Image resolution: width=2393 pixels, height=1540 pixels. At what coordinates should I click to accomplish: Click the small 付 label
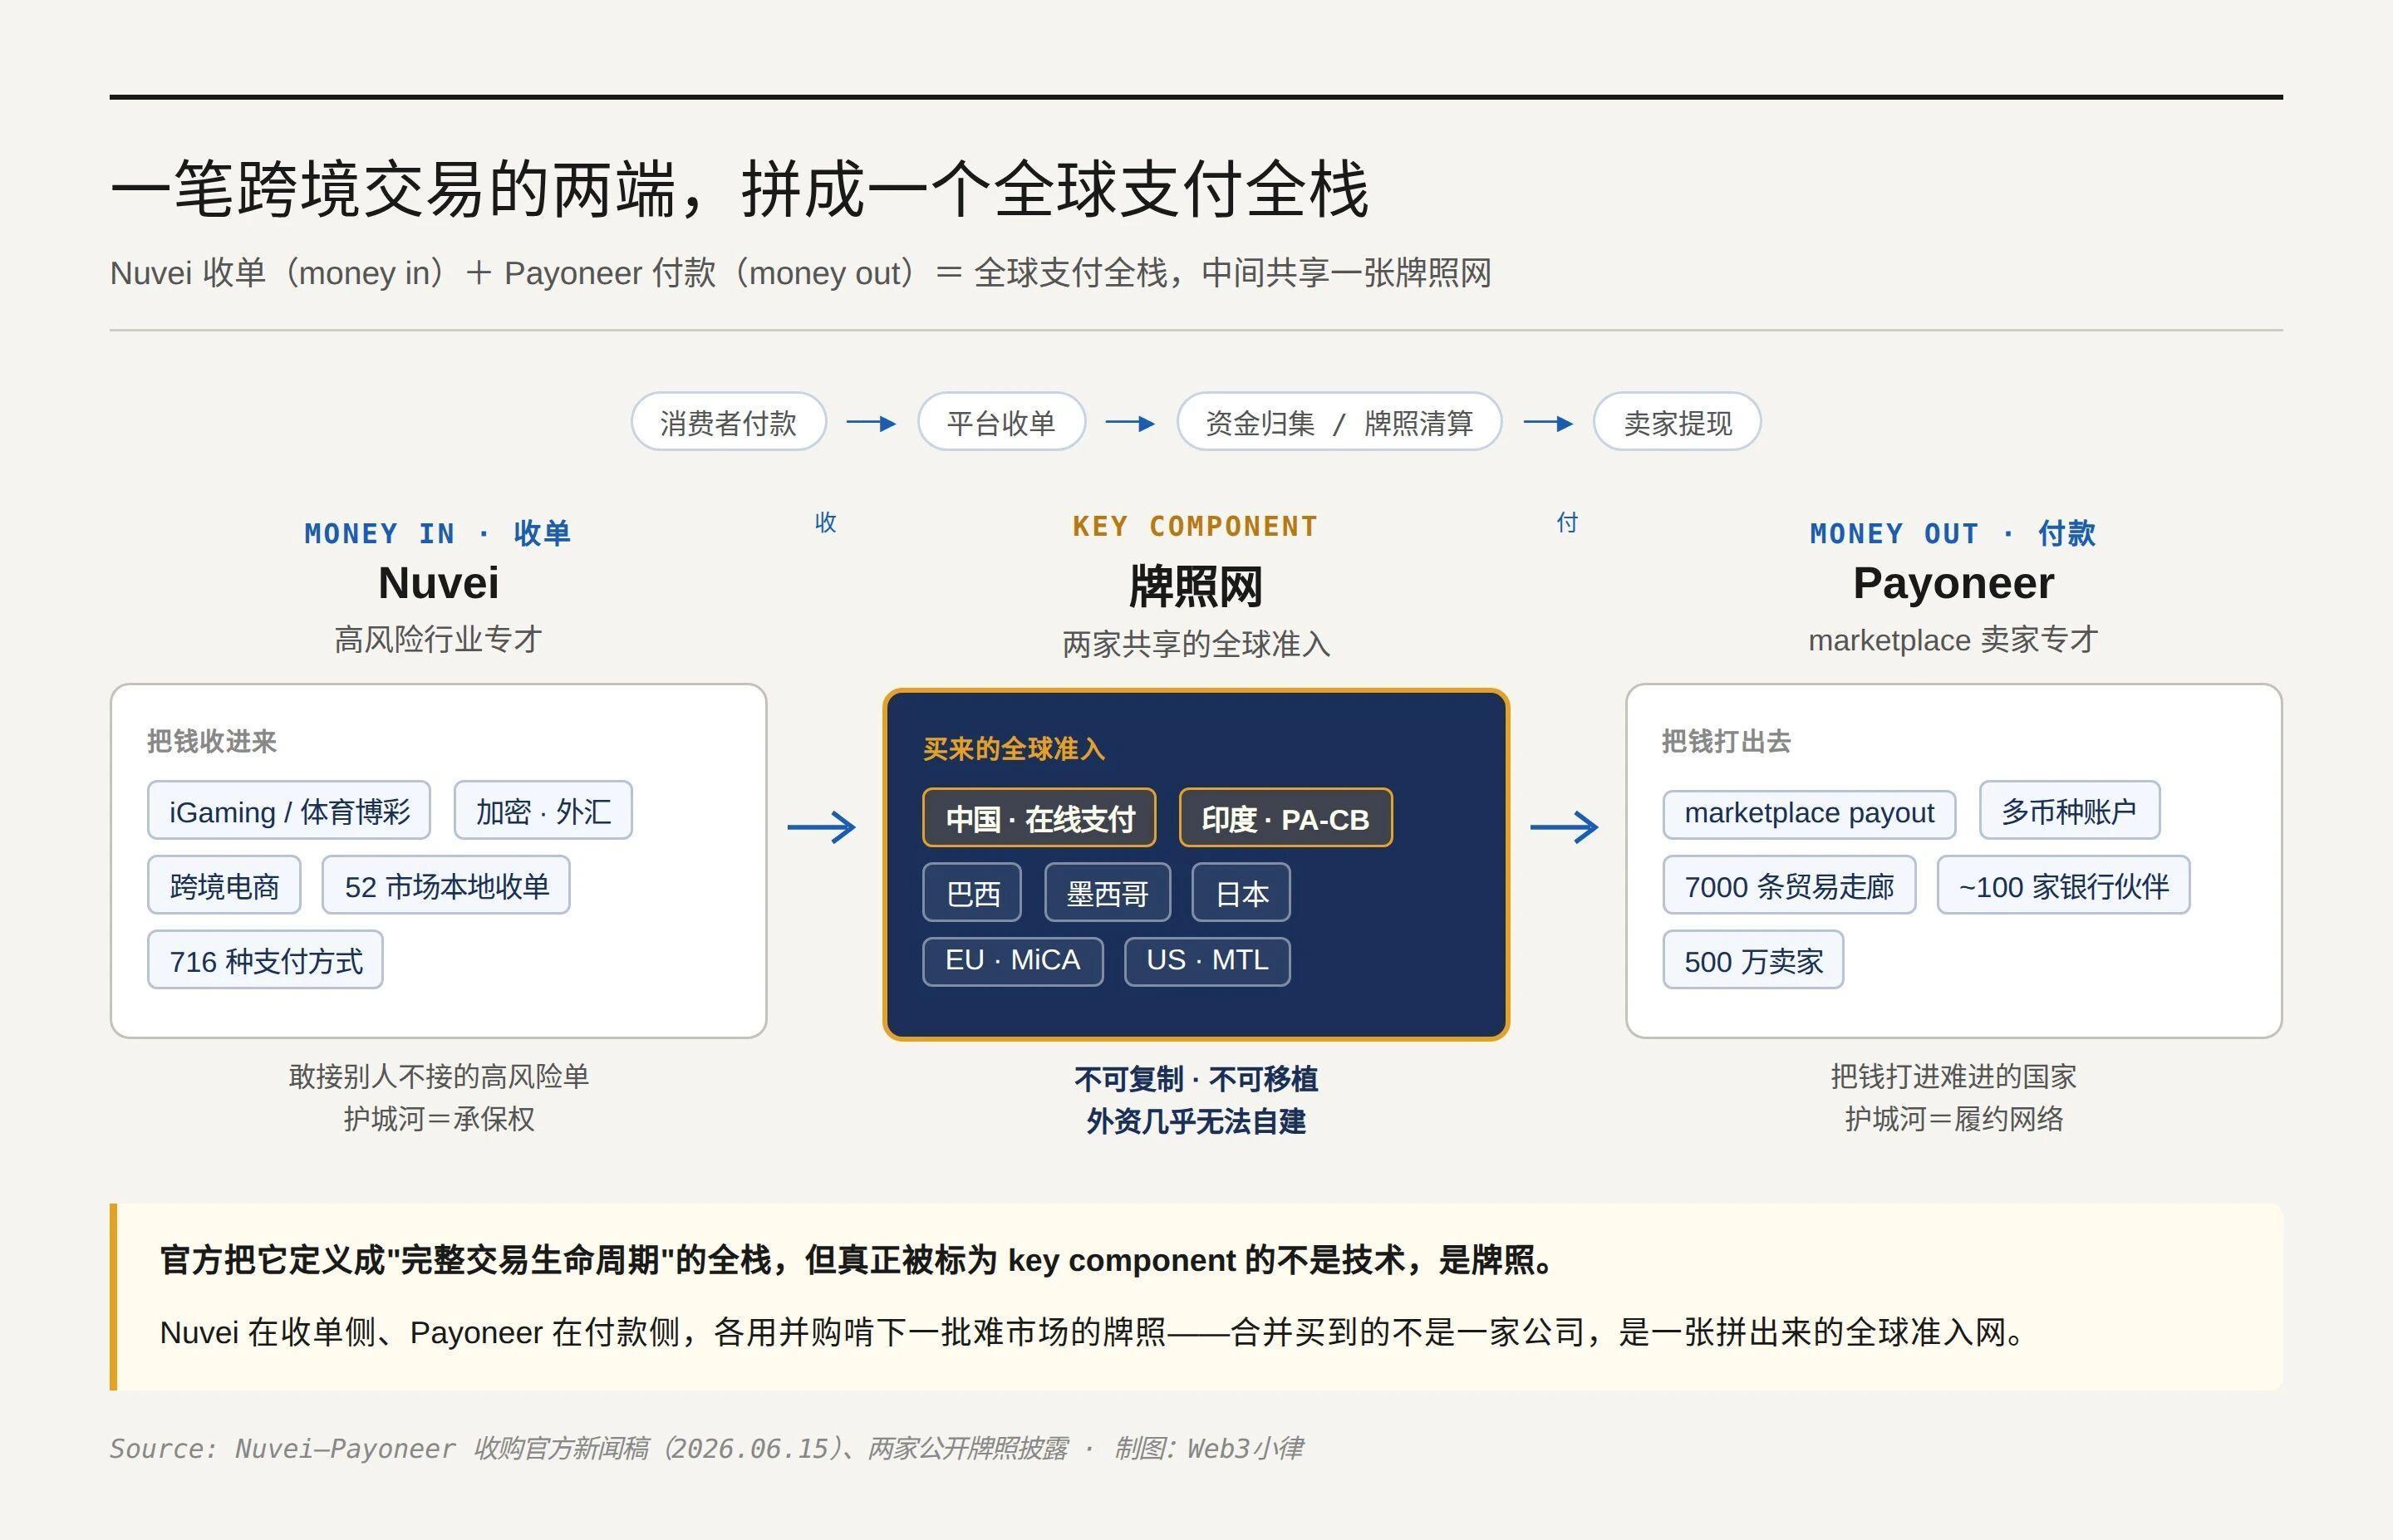coord(1567,522)
